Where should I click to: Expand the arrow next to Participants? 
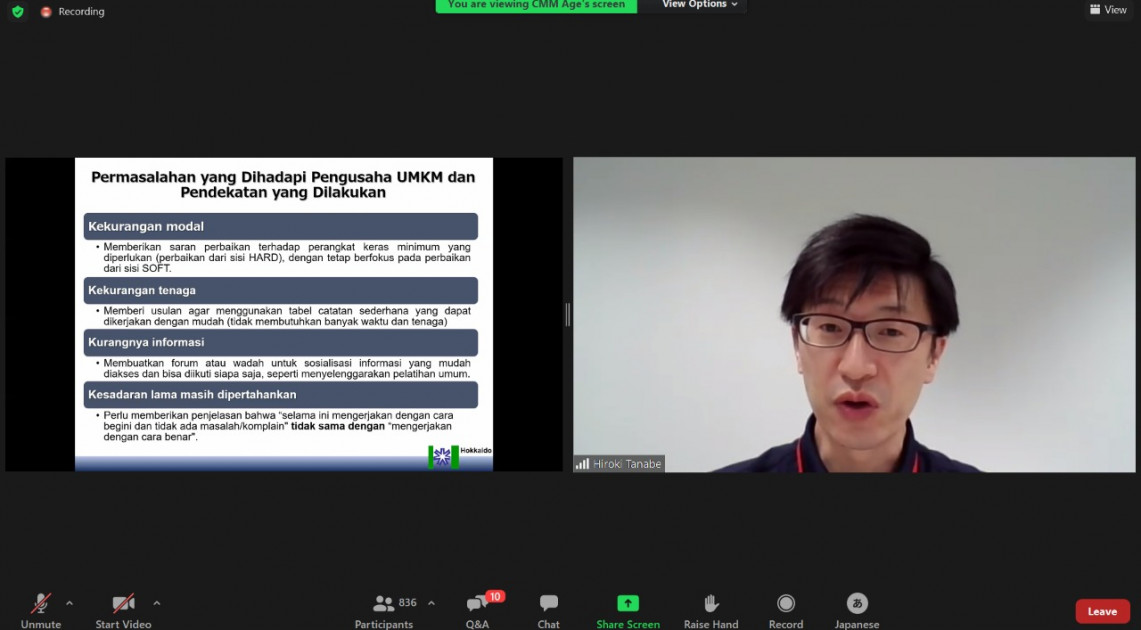click(431, 603)
